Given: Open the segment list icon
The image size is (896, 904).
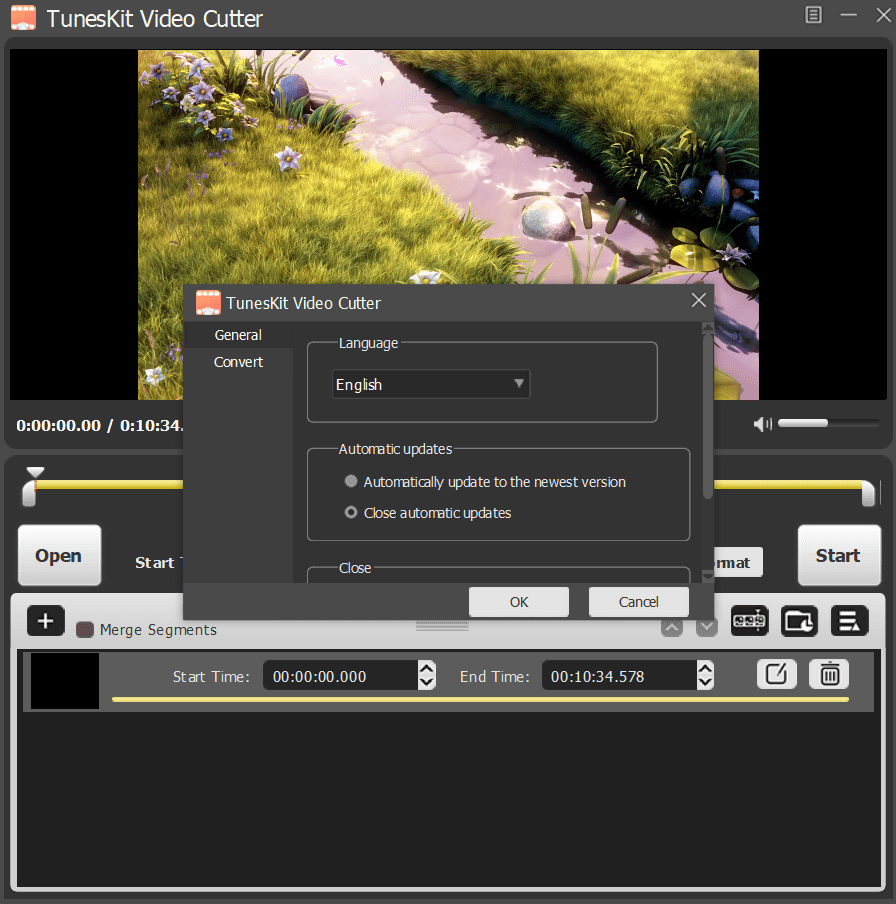Looking at the screenshot, I should [x=849, y=621].
